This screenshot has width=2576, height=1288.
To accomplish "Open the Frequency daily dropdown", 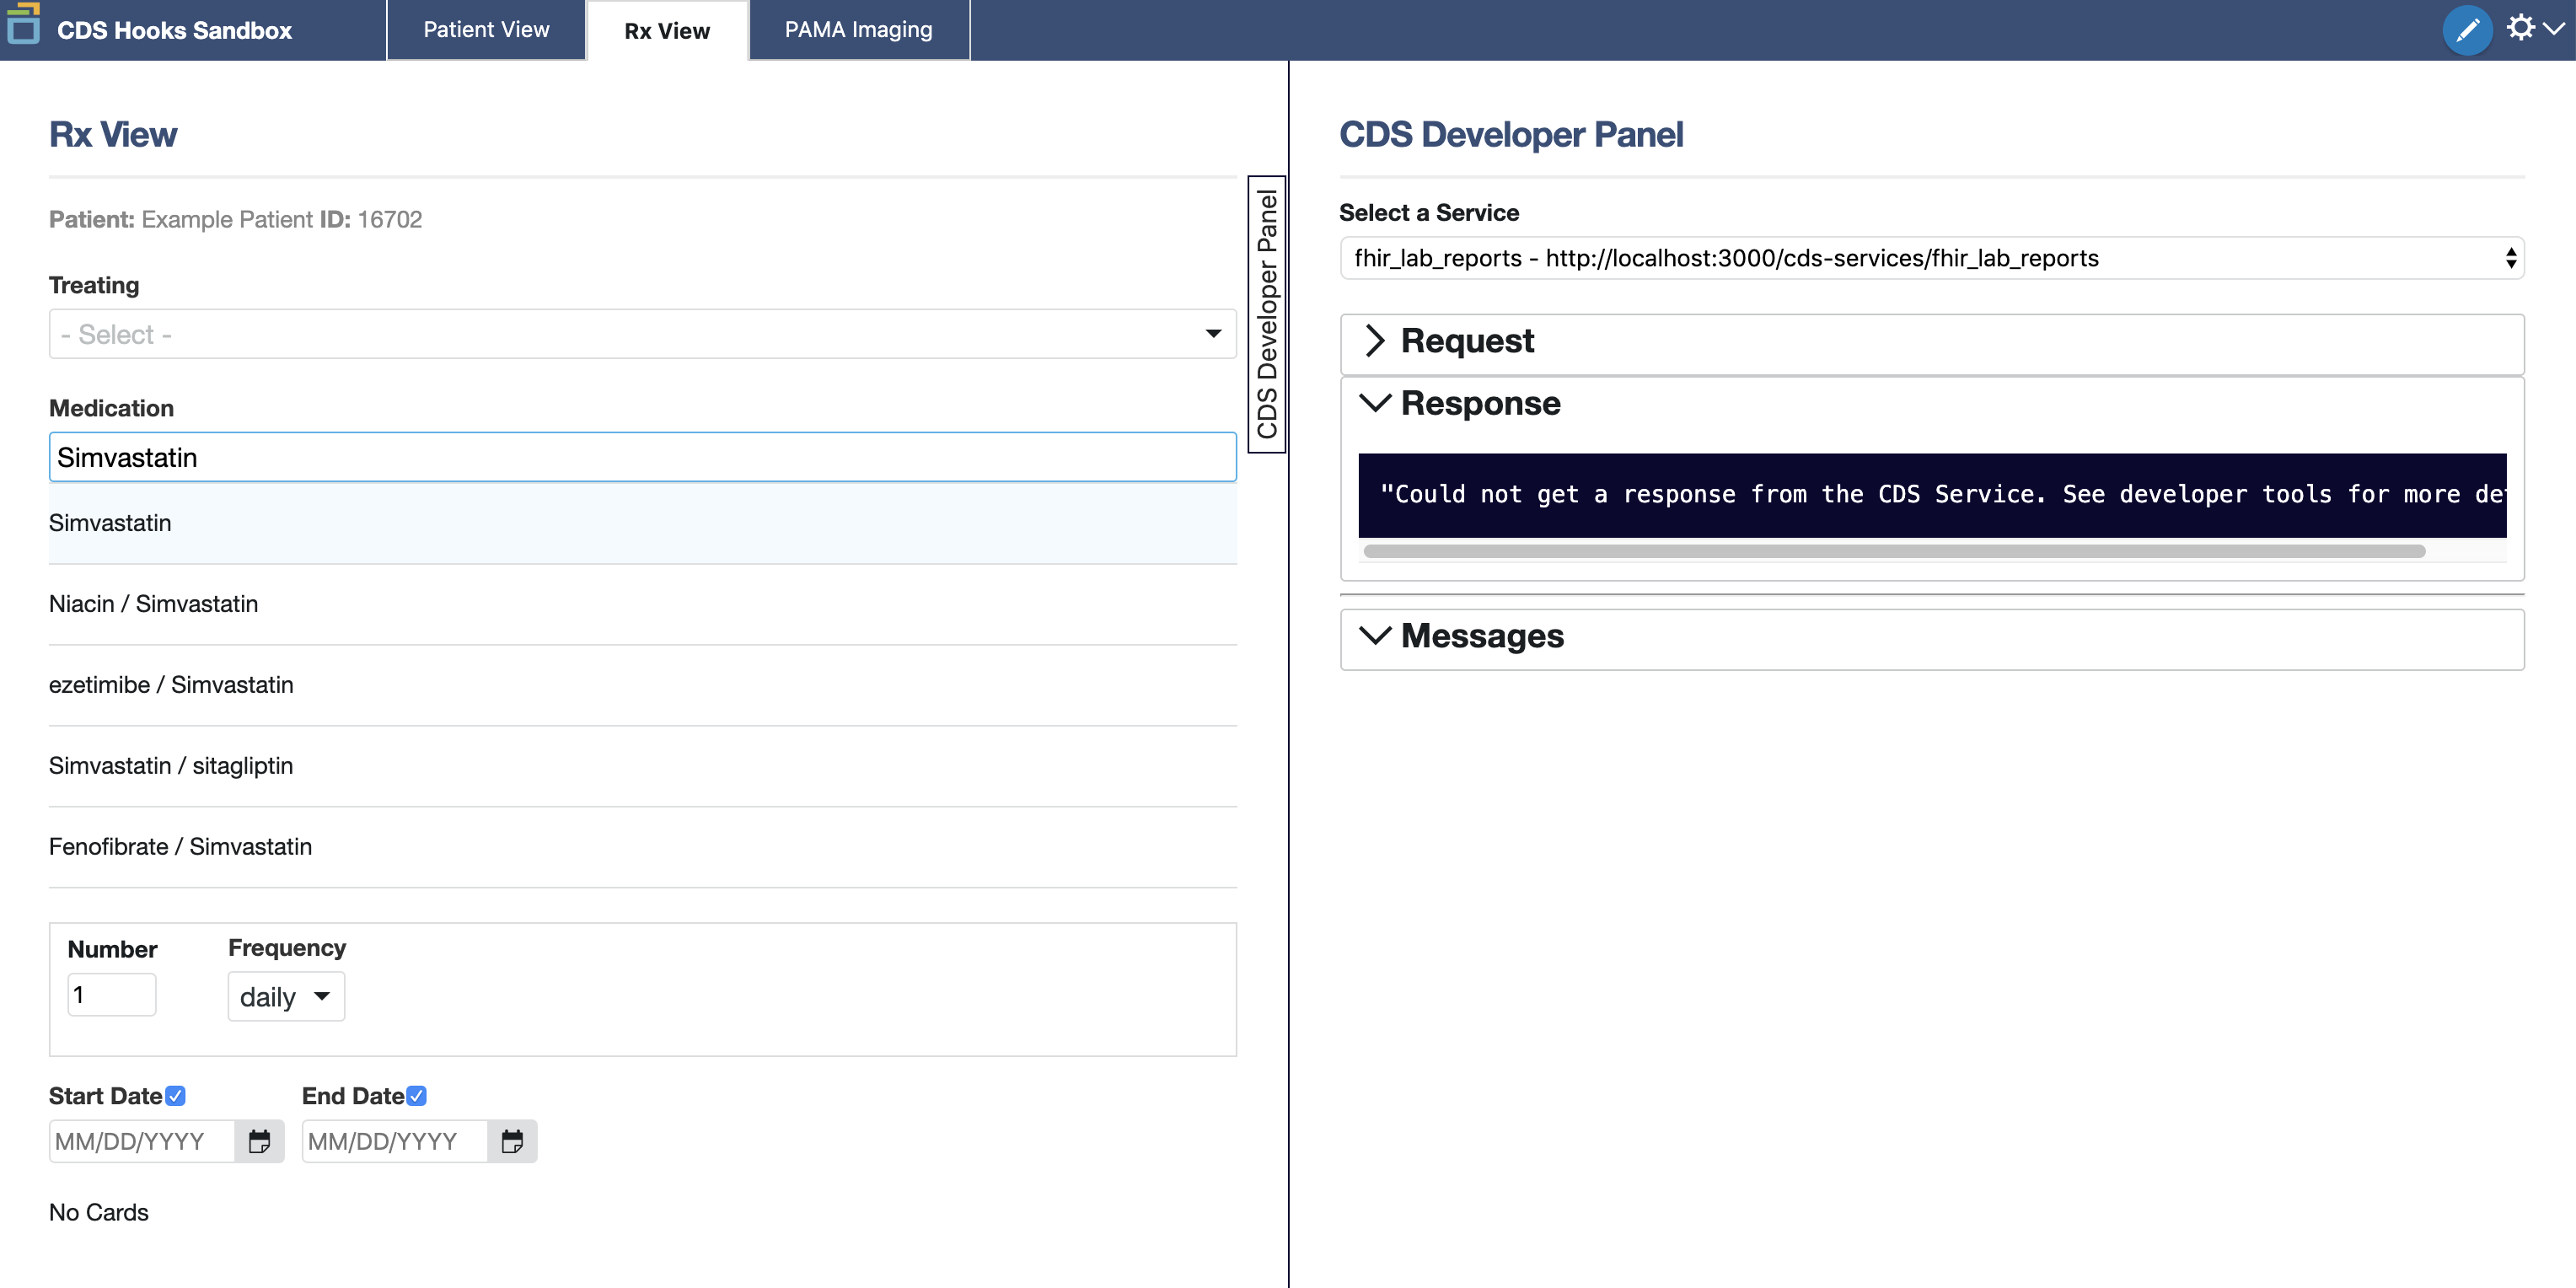I will point(286,997).
